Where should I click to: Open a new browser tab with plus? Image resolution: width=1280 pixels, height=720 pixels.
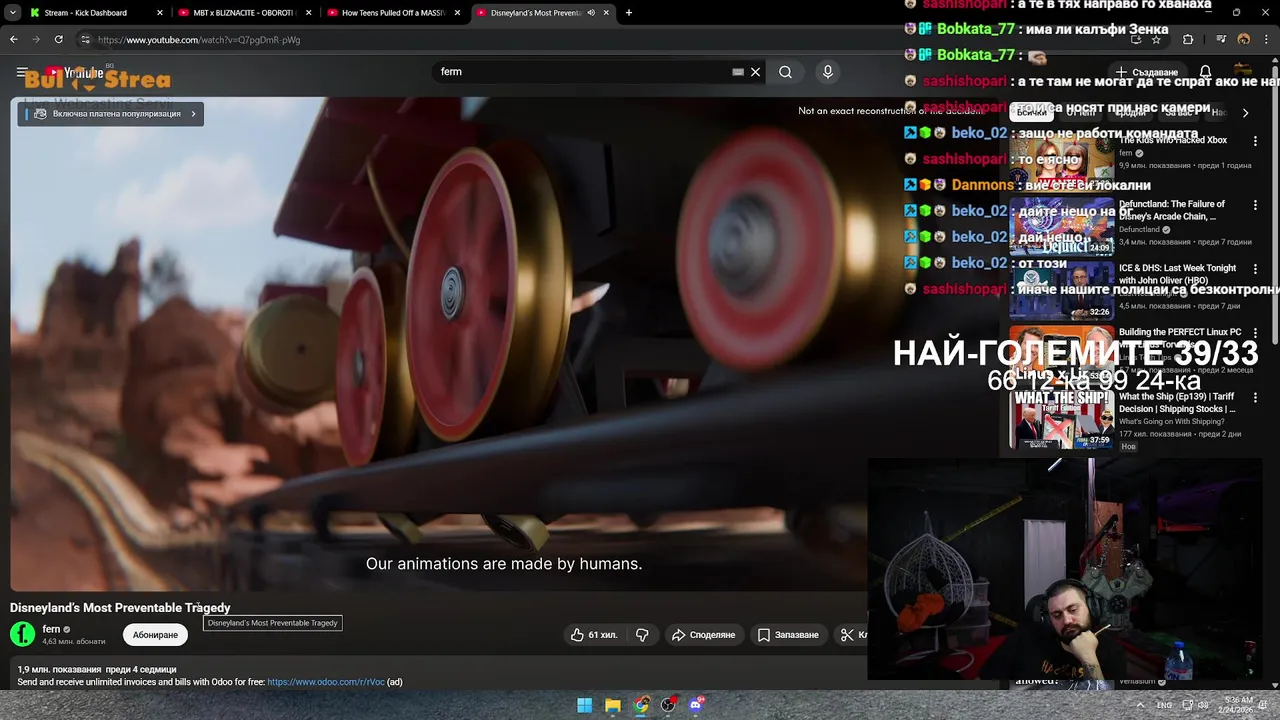click(x=629, y=13)
